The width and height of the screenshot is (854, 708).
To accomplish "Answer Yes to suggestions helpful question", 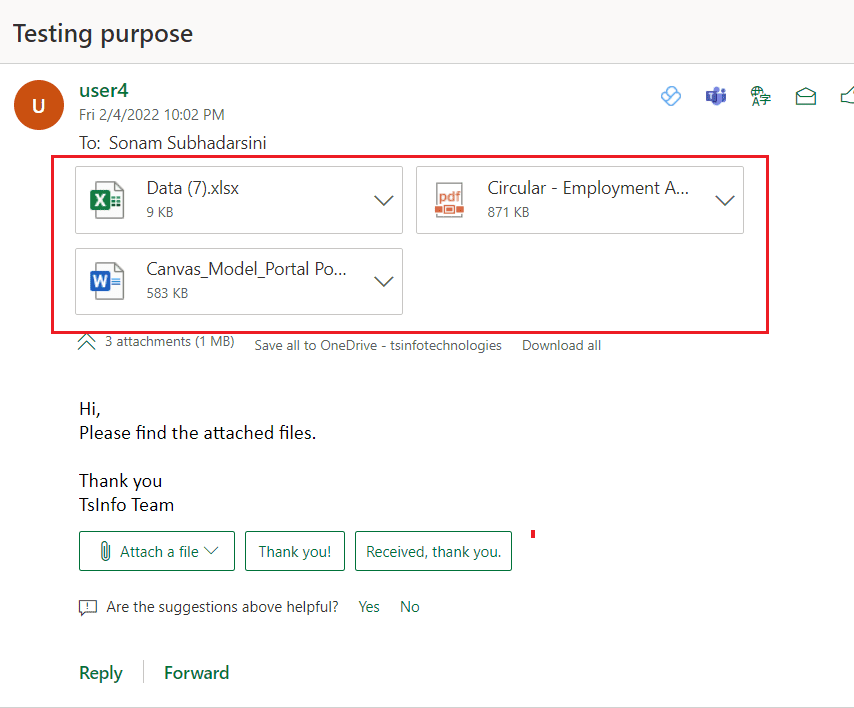I will [369, 607].
